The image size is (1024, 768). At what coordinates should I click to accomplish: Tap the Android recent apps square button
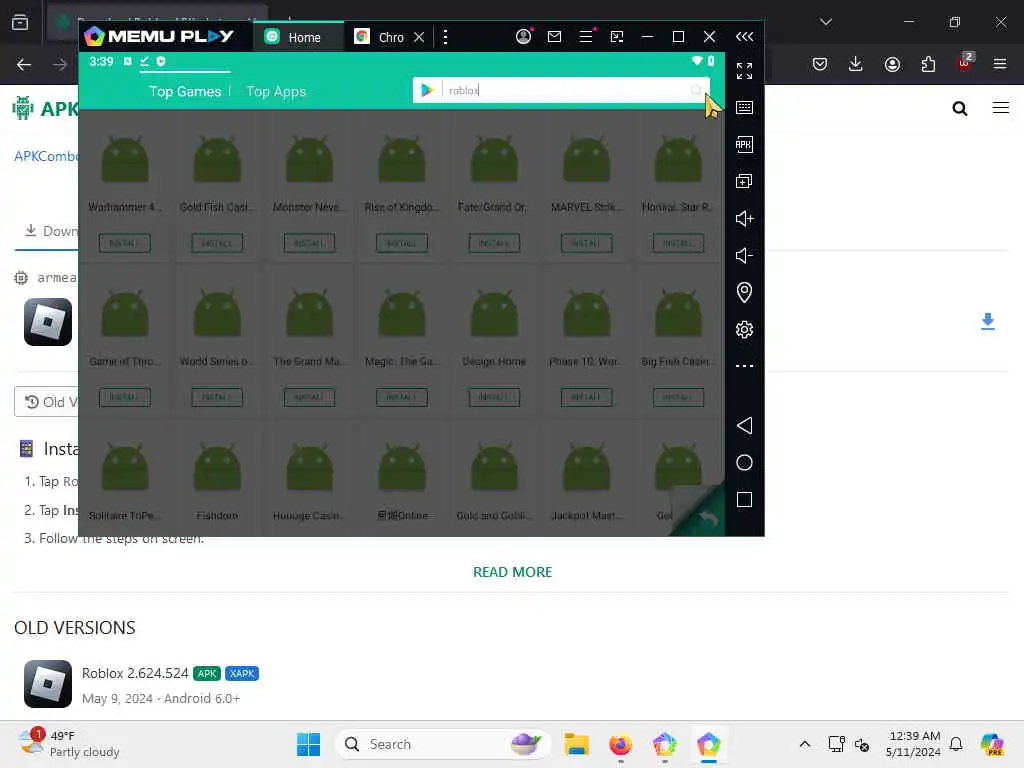click(x=744, y=500)
